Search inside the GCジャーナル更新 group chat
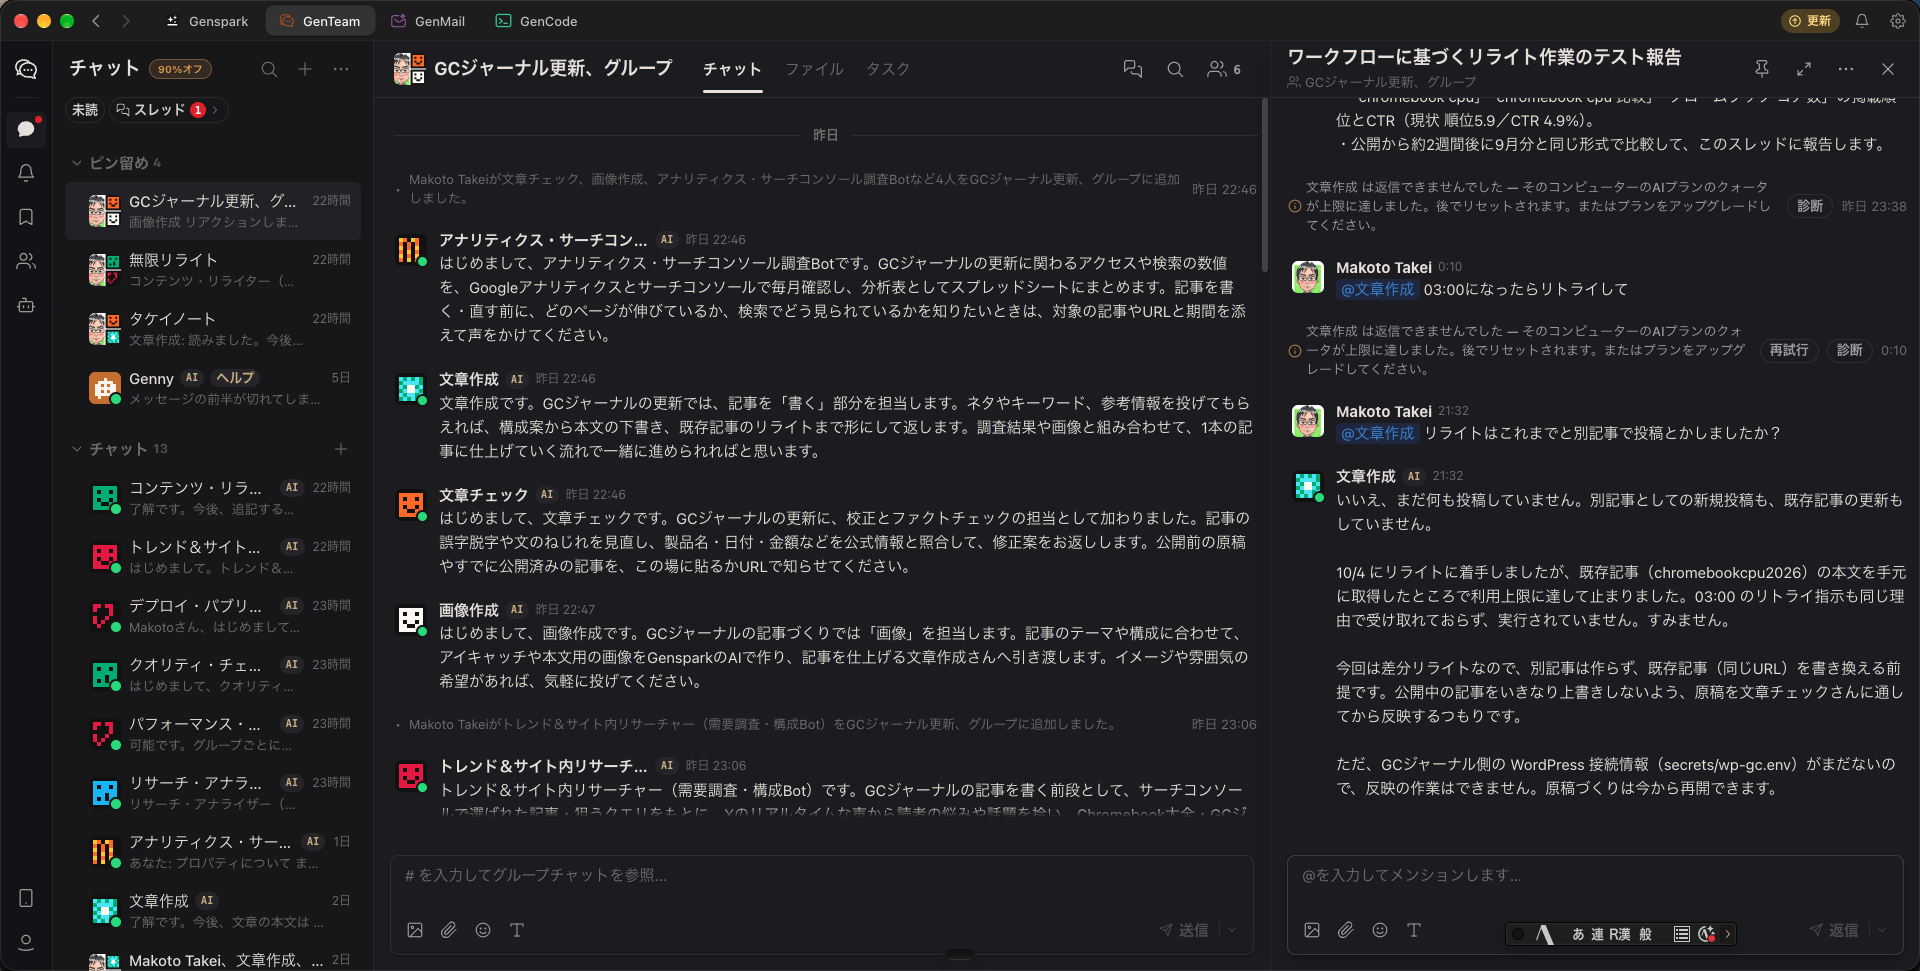Image resolution: width=1920 pixels, height=971 pixels. (1175, 69)
